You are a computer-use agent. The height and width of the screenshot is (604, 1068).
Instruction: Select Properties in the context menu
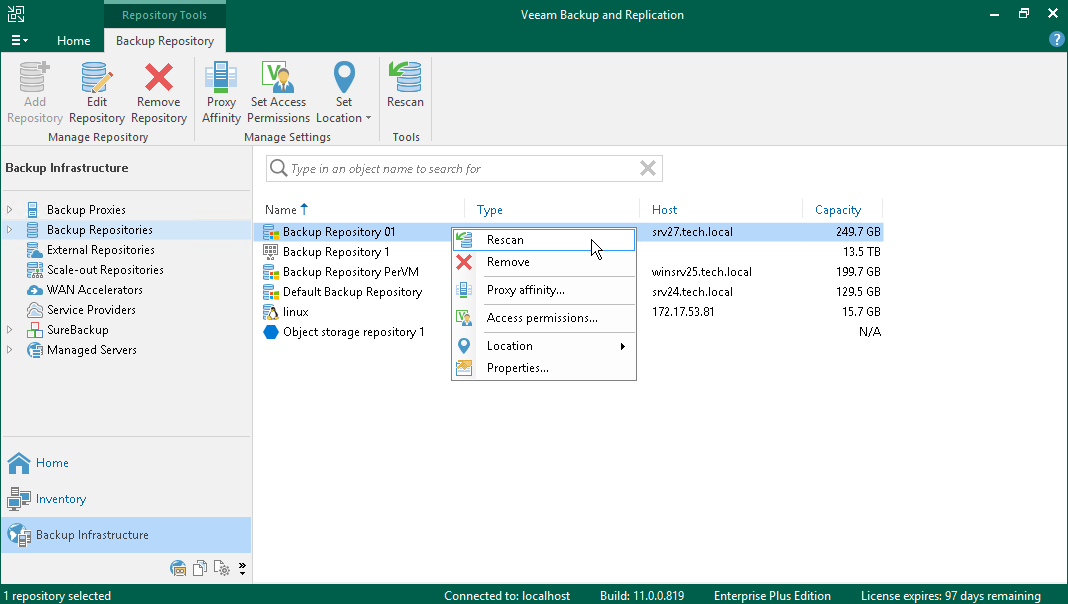click(517, 368)
